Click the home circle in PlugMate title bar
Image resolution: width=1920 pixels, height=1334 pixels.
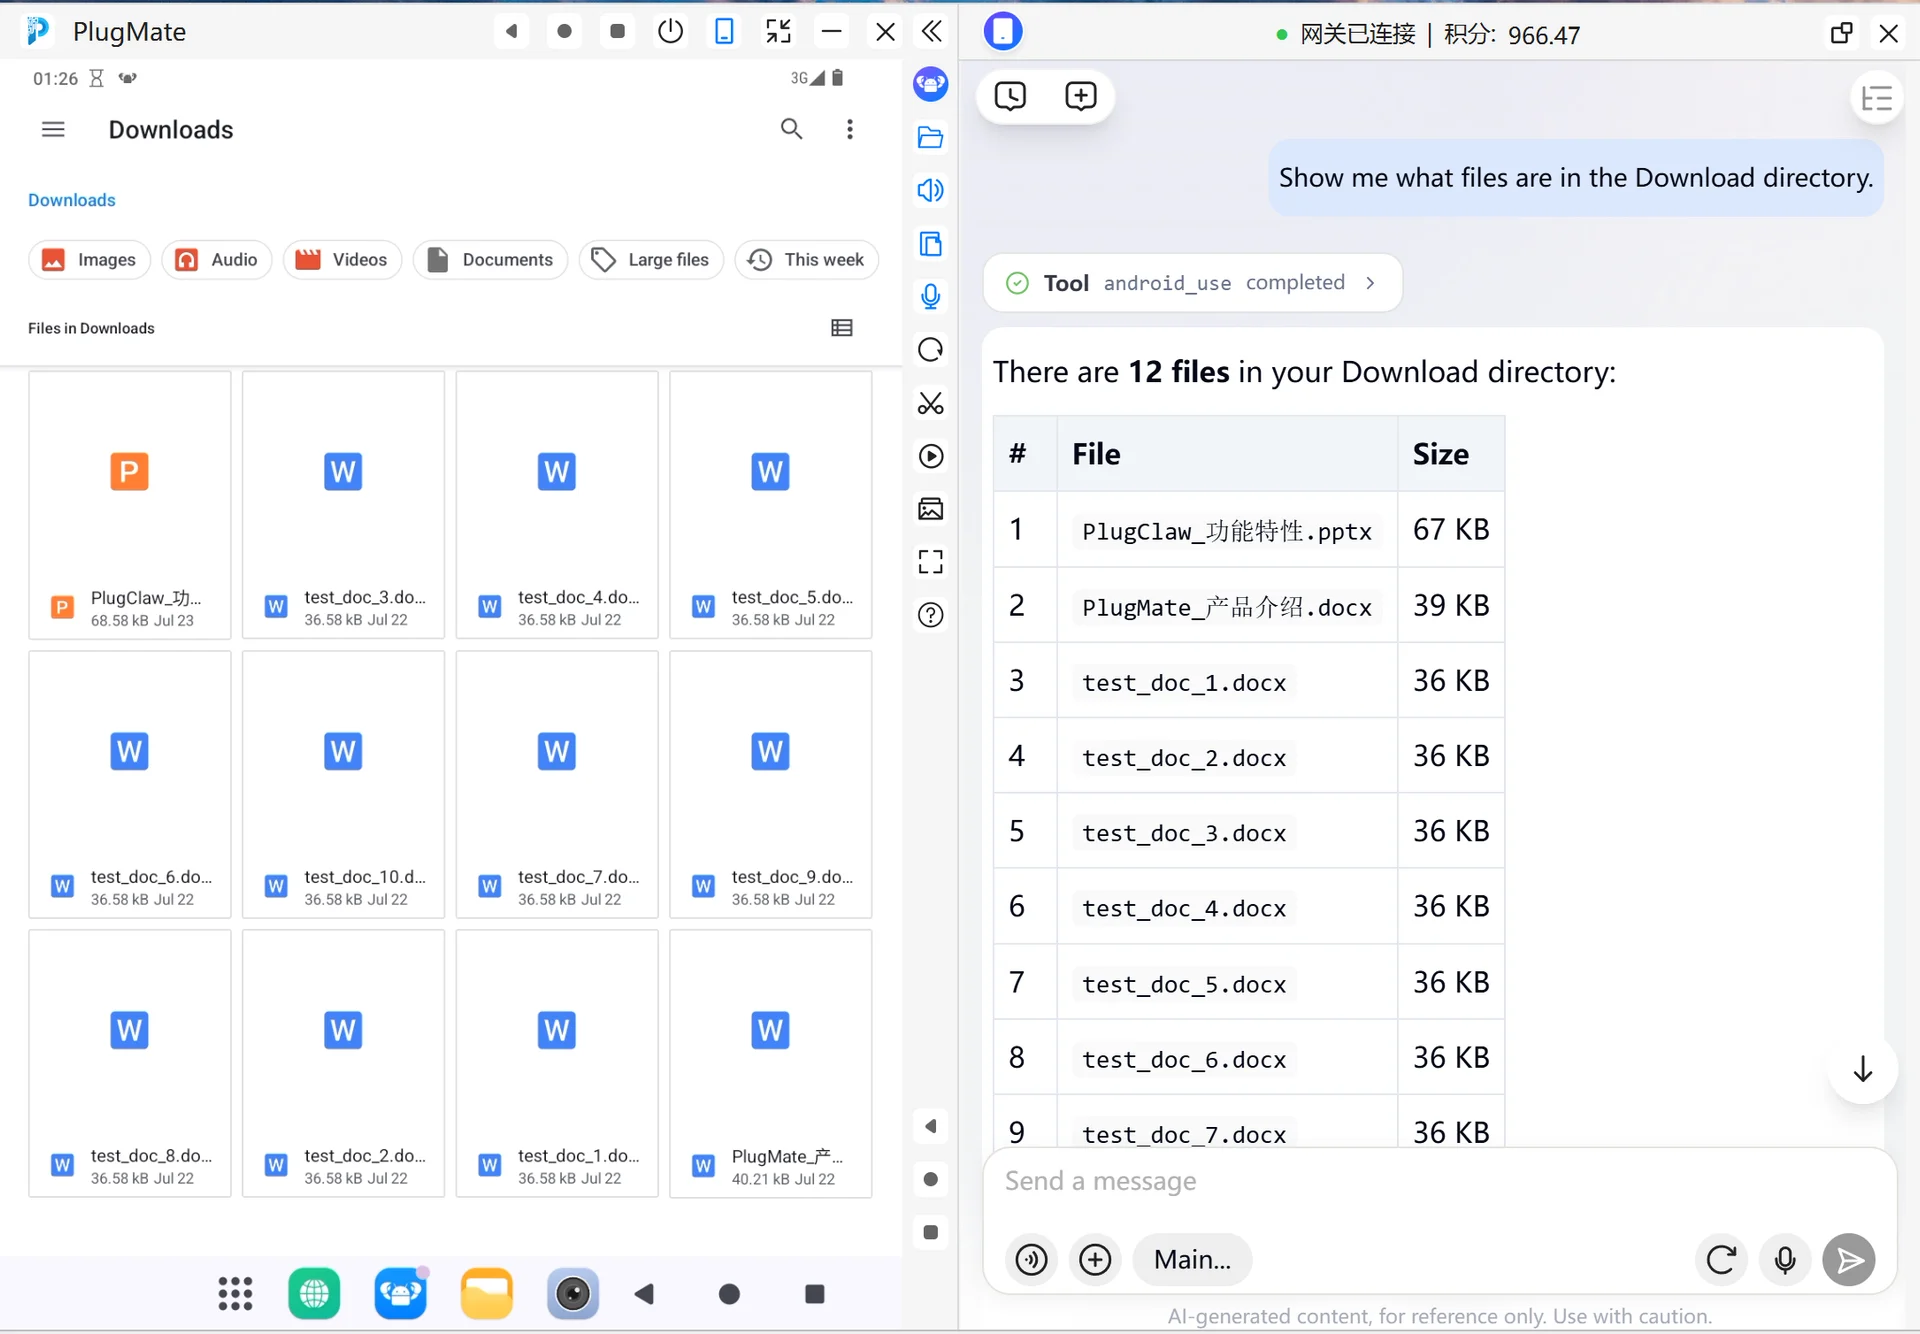(x=564, y=31)
